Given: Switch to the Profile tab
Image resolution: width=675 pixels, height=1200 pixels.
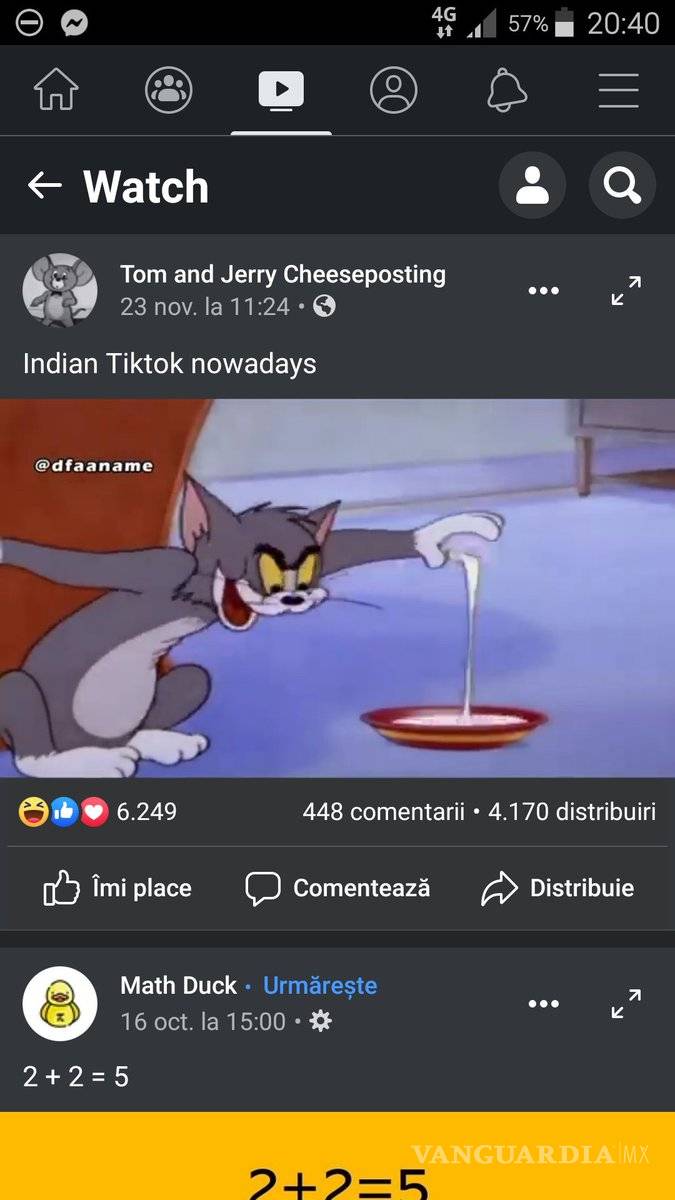Looking at the screenshot, I should (x=394, y=91).
